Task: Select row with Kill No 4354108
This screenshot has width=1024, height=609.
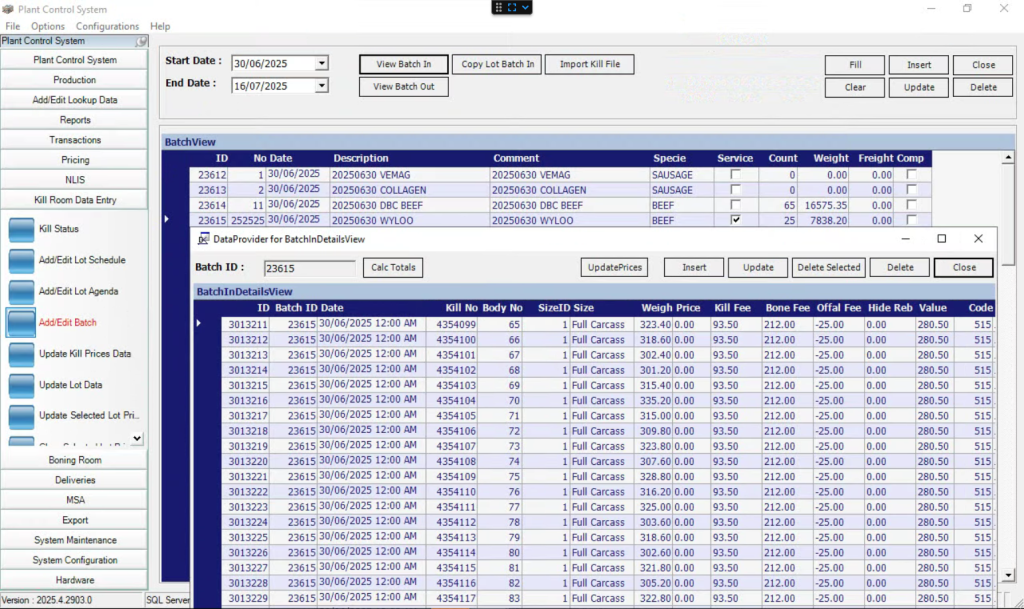Action: tap(607, 461)
